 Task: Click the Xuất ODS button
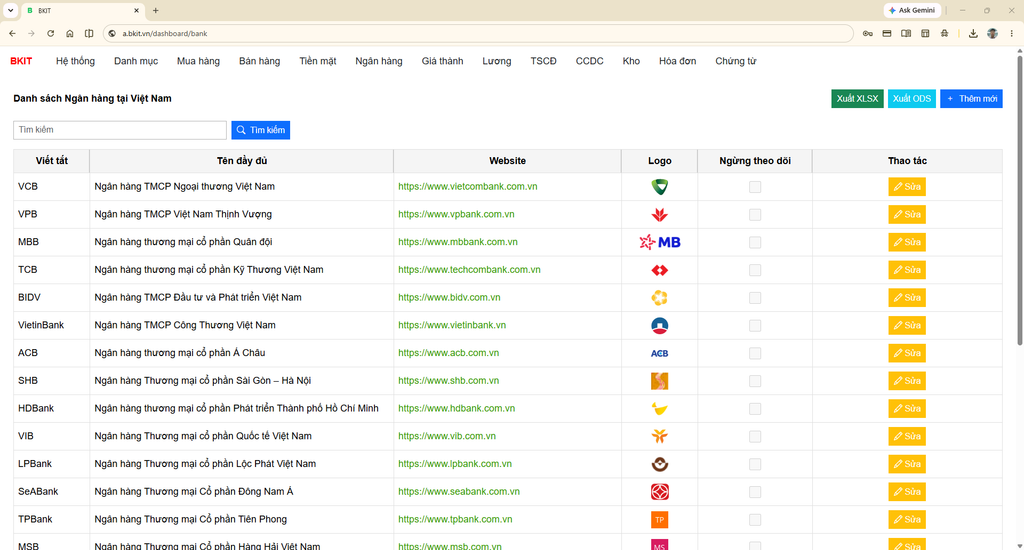tap(912, 99)
